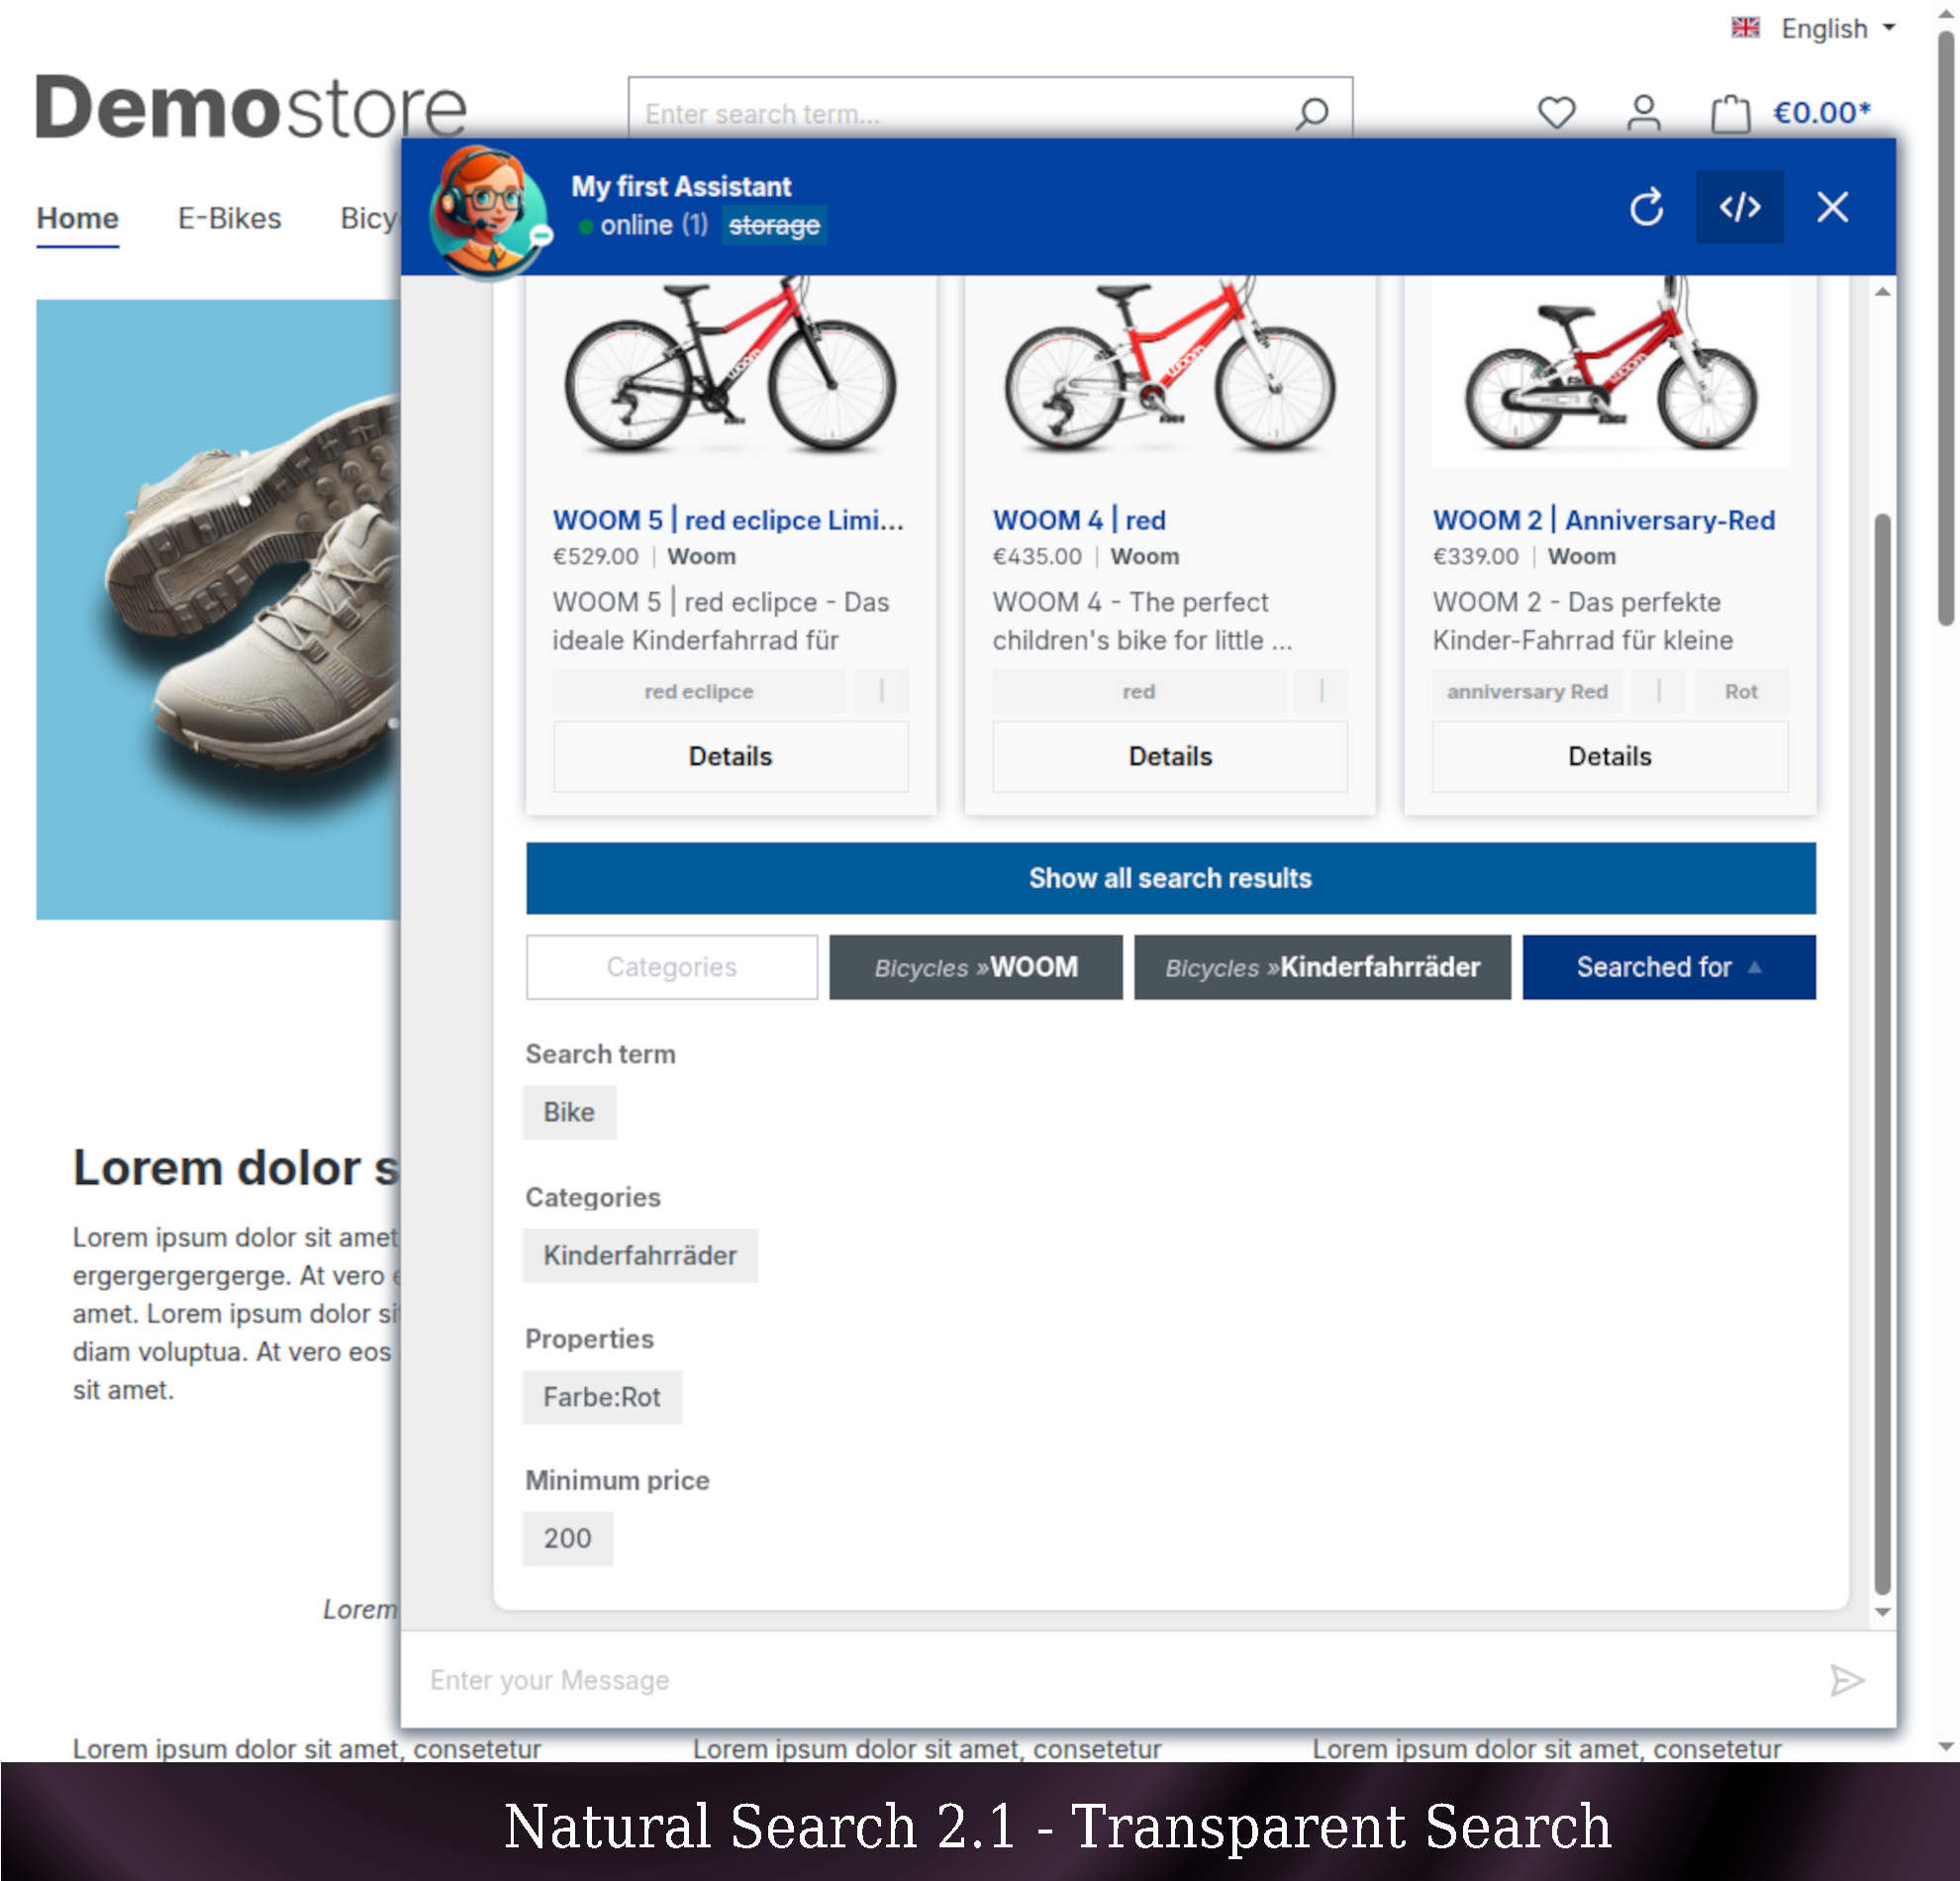Close the assistant chat window
Image resolution: width=1960 pixels, height=1881 pixels.
coord(1832,207)
